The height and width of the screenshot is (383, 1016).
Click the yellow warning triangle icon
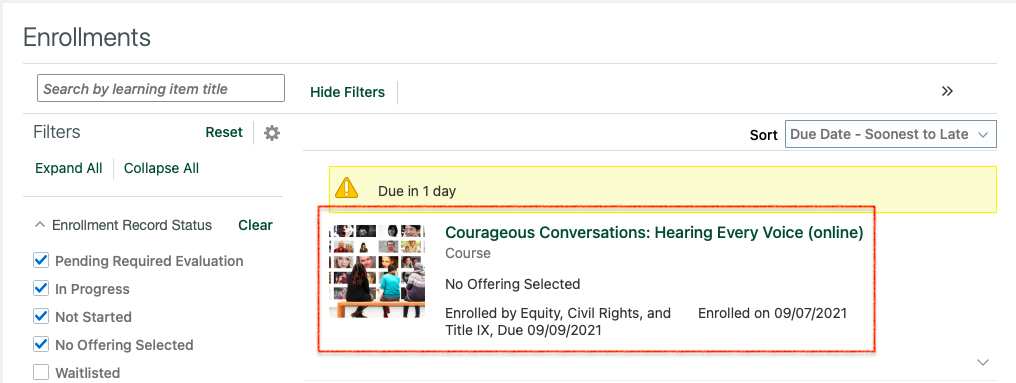pos(347,188)
